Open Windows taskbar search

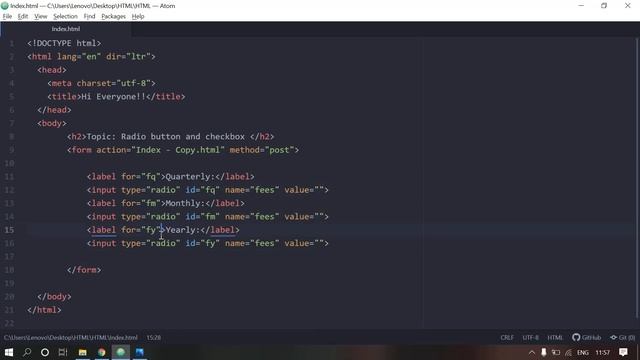27,352
